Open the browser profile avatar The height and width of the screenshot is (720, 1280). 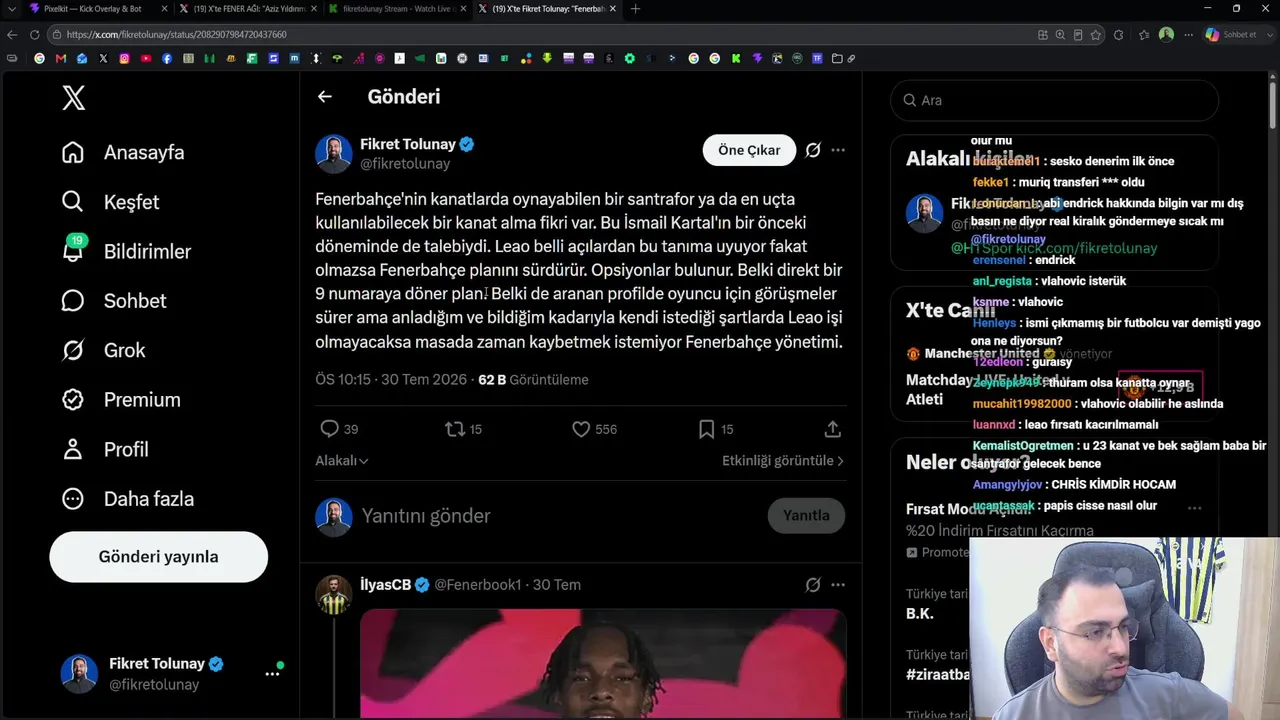(x=1166, y=35)
